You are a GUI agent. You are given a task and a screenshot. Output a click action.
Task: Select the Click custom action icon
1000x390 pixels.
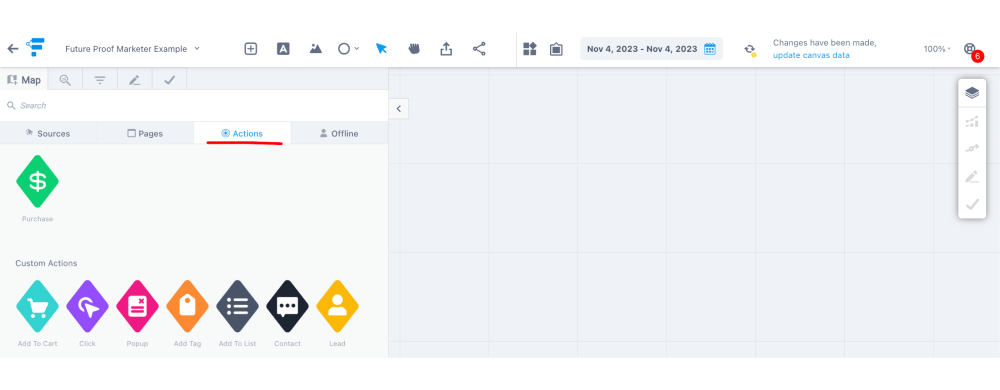click(87, 307)
